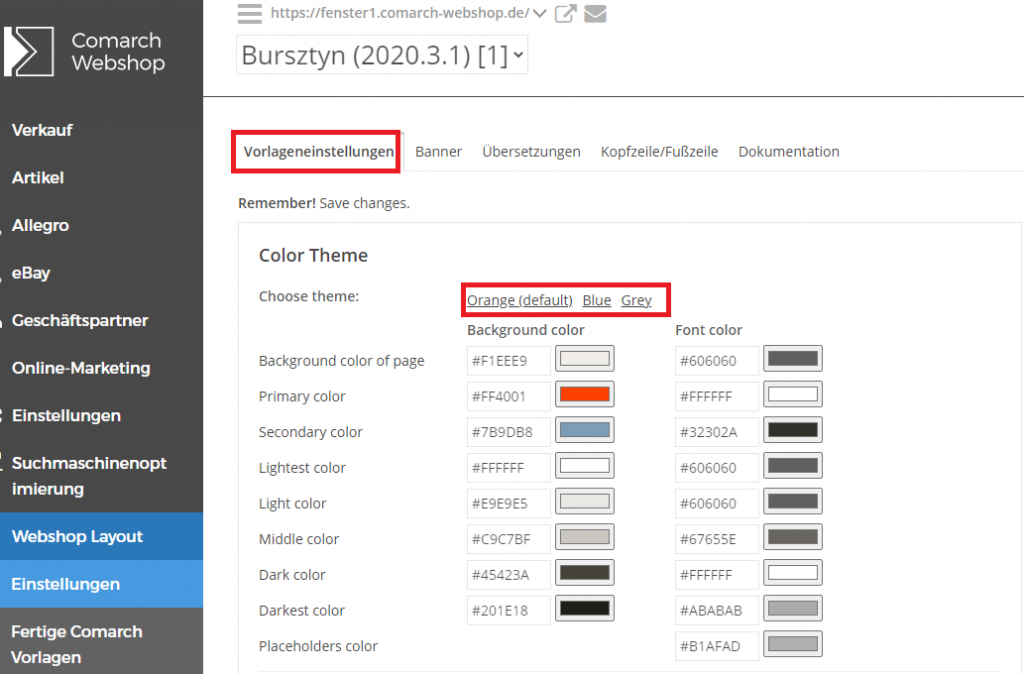Edit Darkest color font hex field #ABABAB
The height and width of the screenshot is (674, 1024).
717,611
